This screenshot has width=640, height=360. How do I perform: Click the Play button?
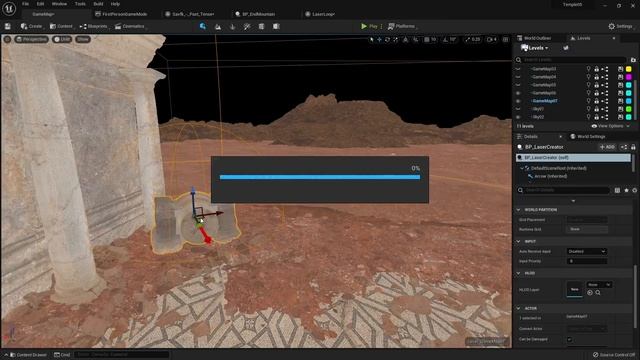(369, 27)
